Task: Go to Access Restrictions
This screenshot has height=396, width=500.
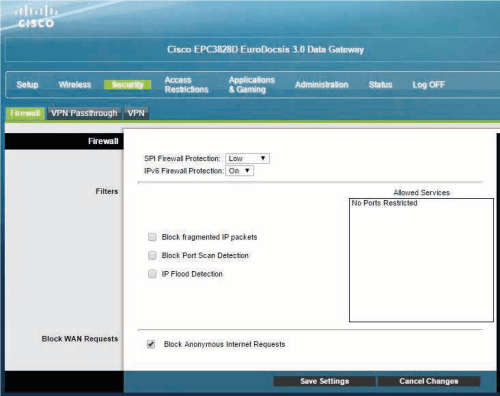Action: 186,85
